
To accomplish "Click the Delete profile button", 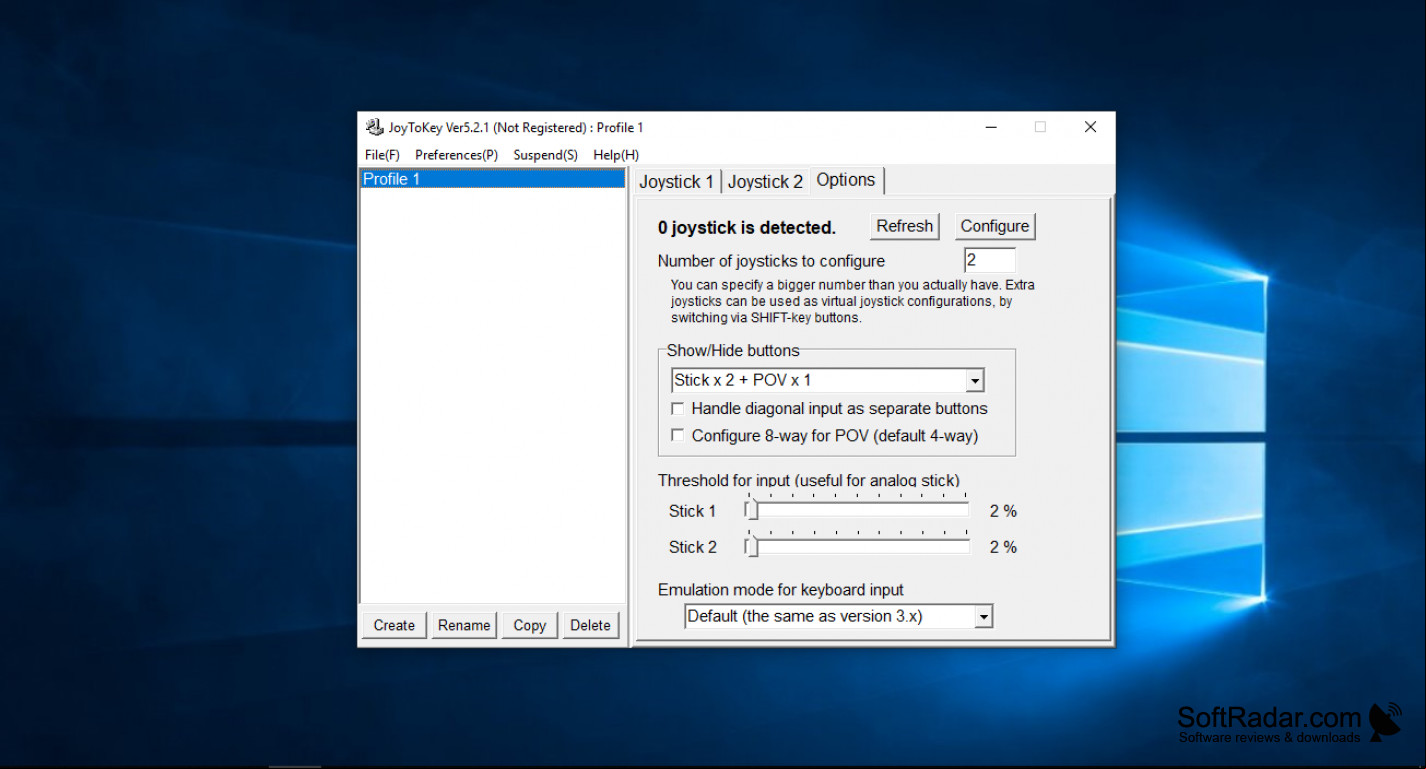I will coord(590,625).
